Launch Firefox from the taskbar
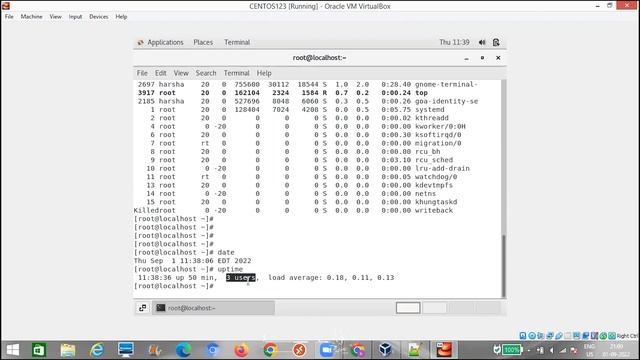Viewport: 640px width, 360px height. point(241,350)
